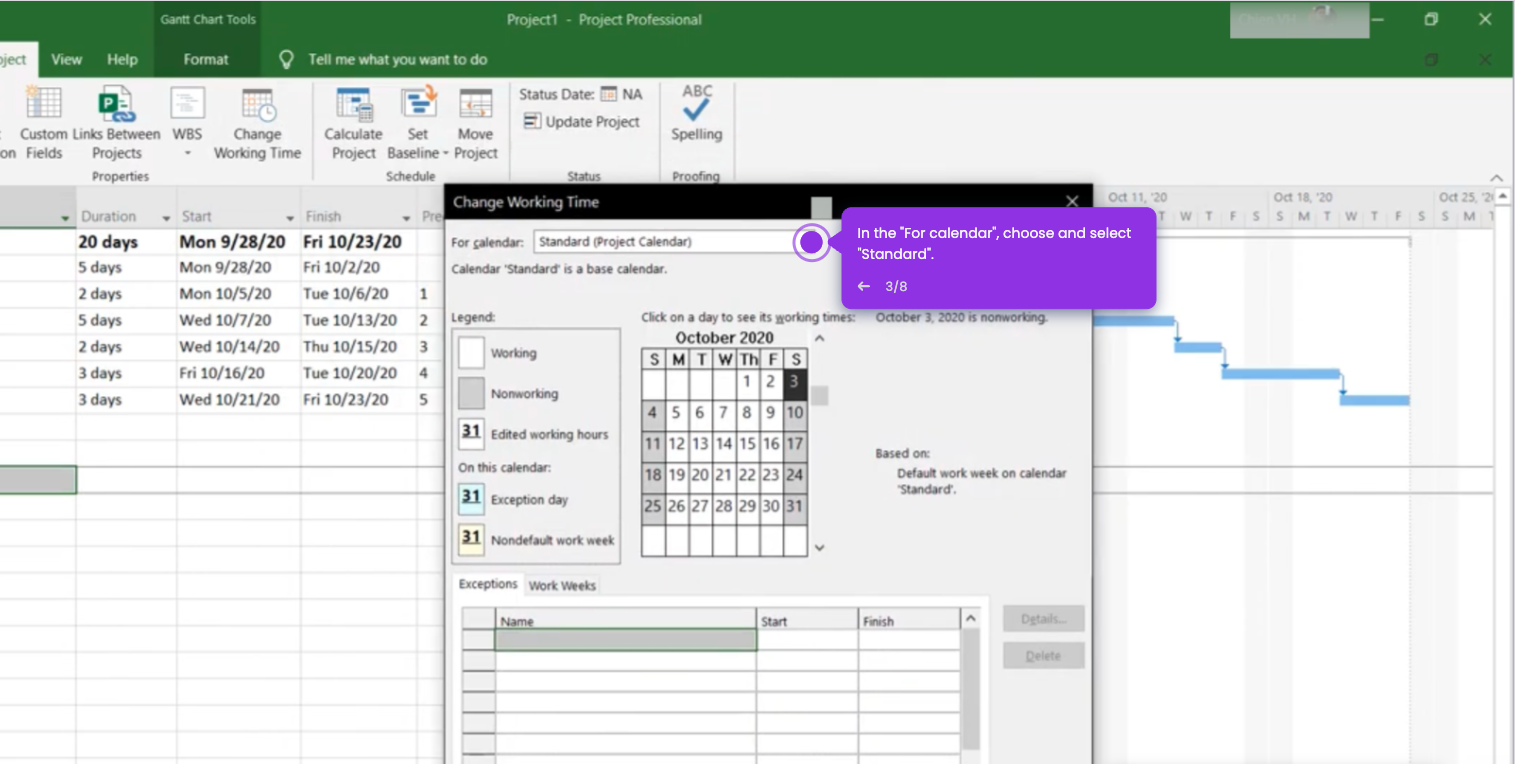
Task: Click the Nondefault work week legend swatch
Action: 471,539
